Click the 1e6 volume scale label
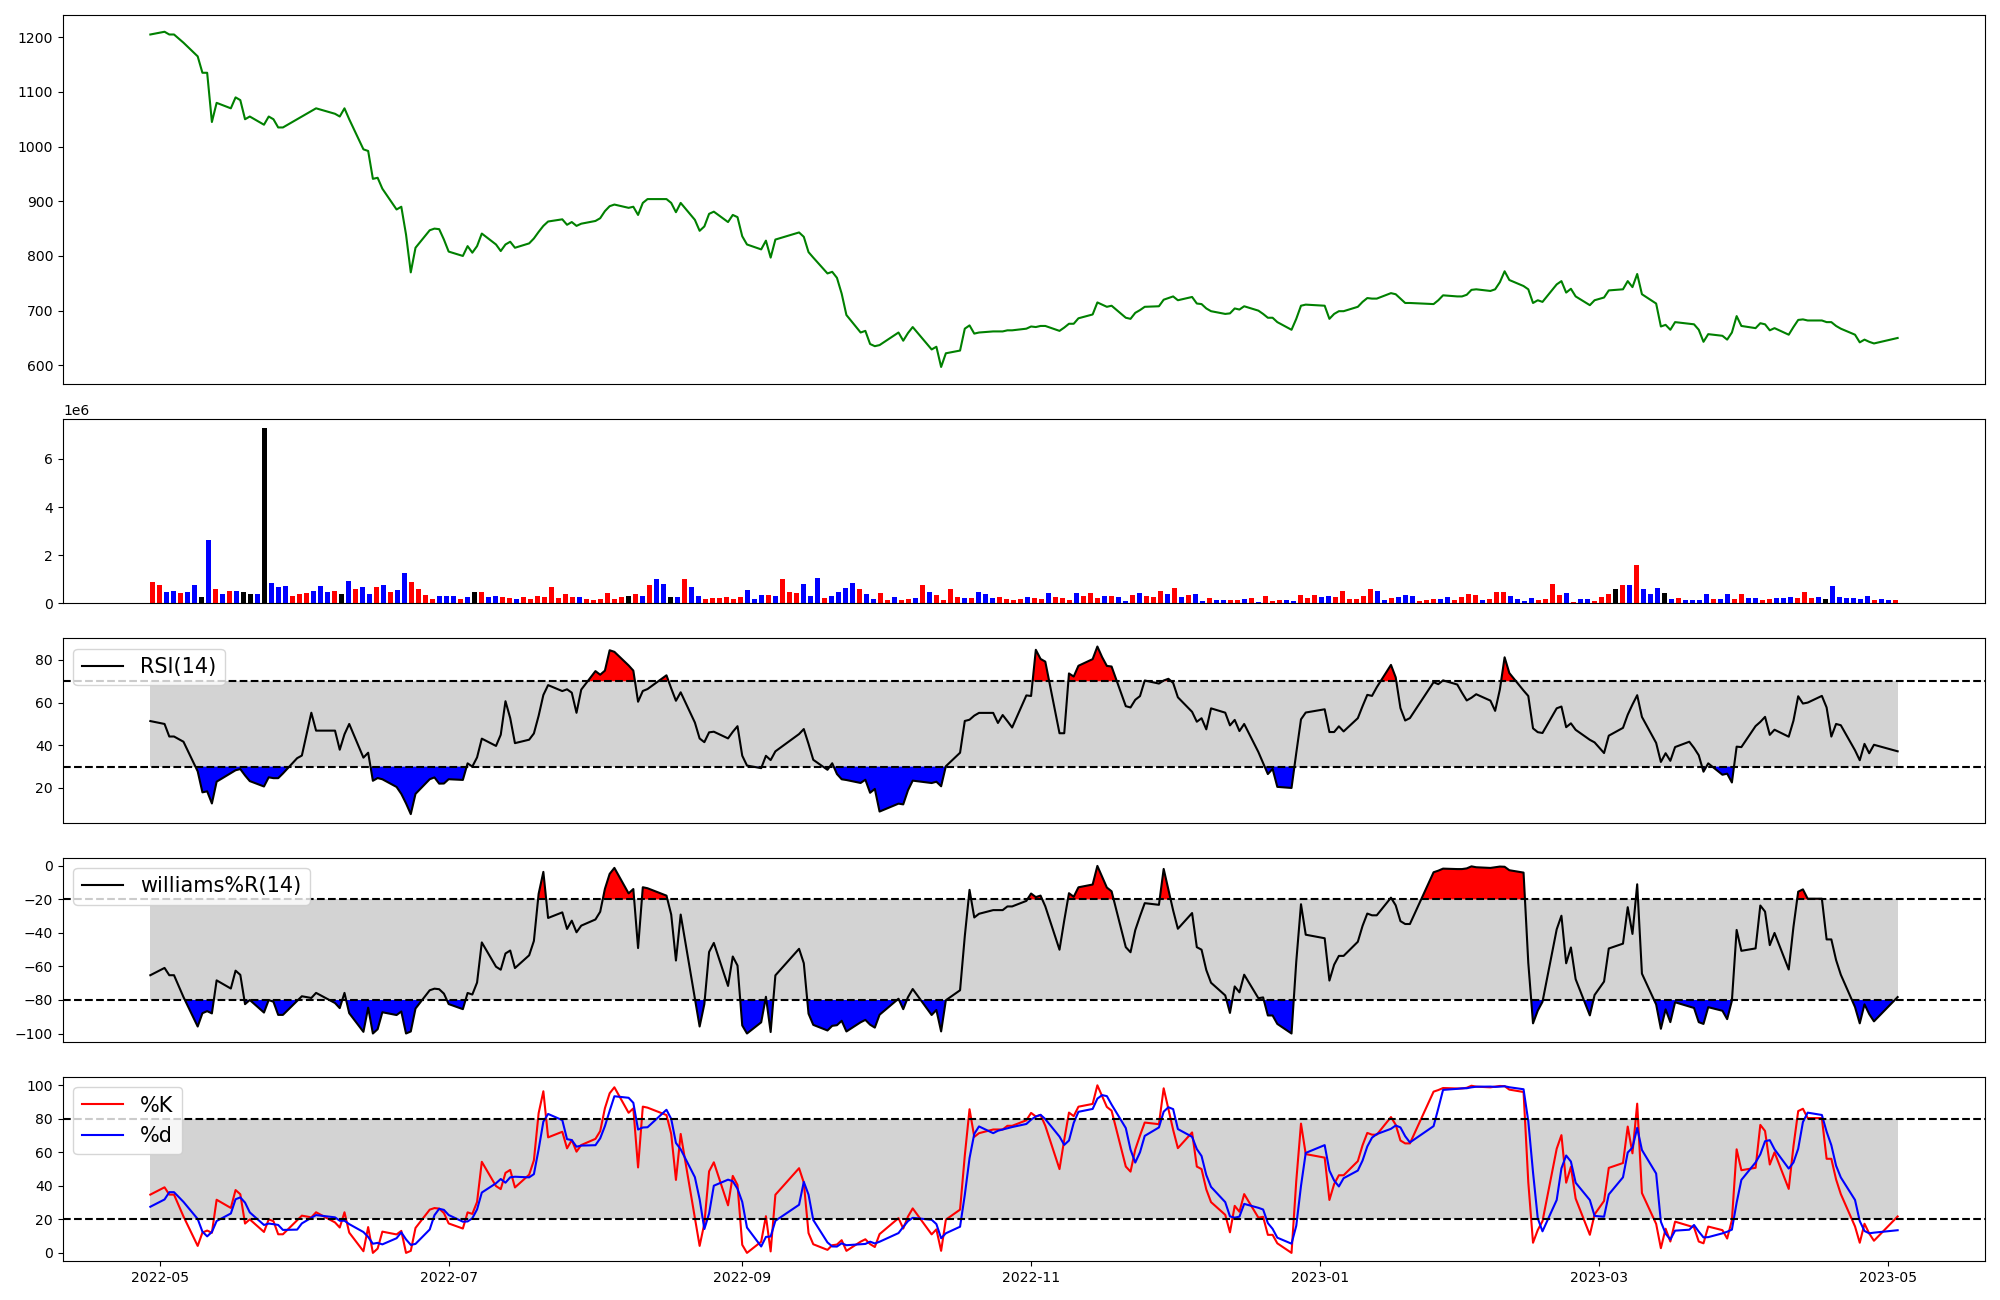This screenshot has width=2000, height=1300. [x=76, y=411]
